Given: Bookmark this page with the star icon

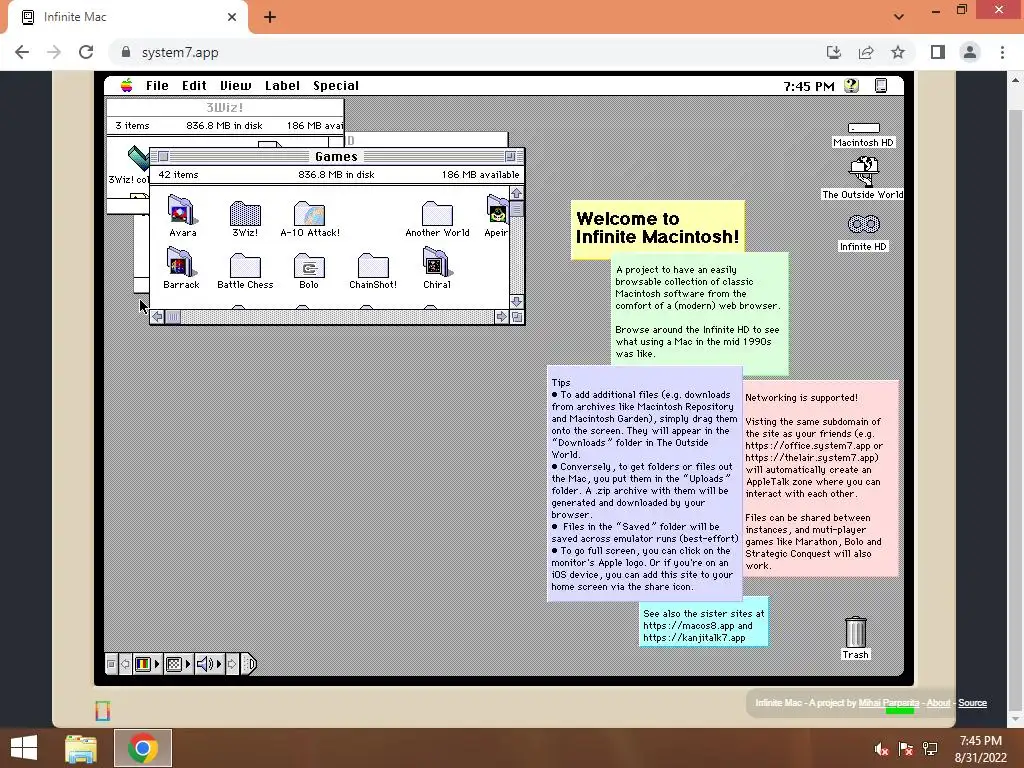Looking at the screenshot, I should tap(898, 52).
